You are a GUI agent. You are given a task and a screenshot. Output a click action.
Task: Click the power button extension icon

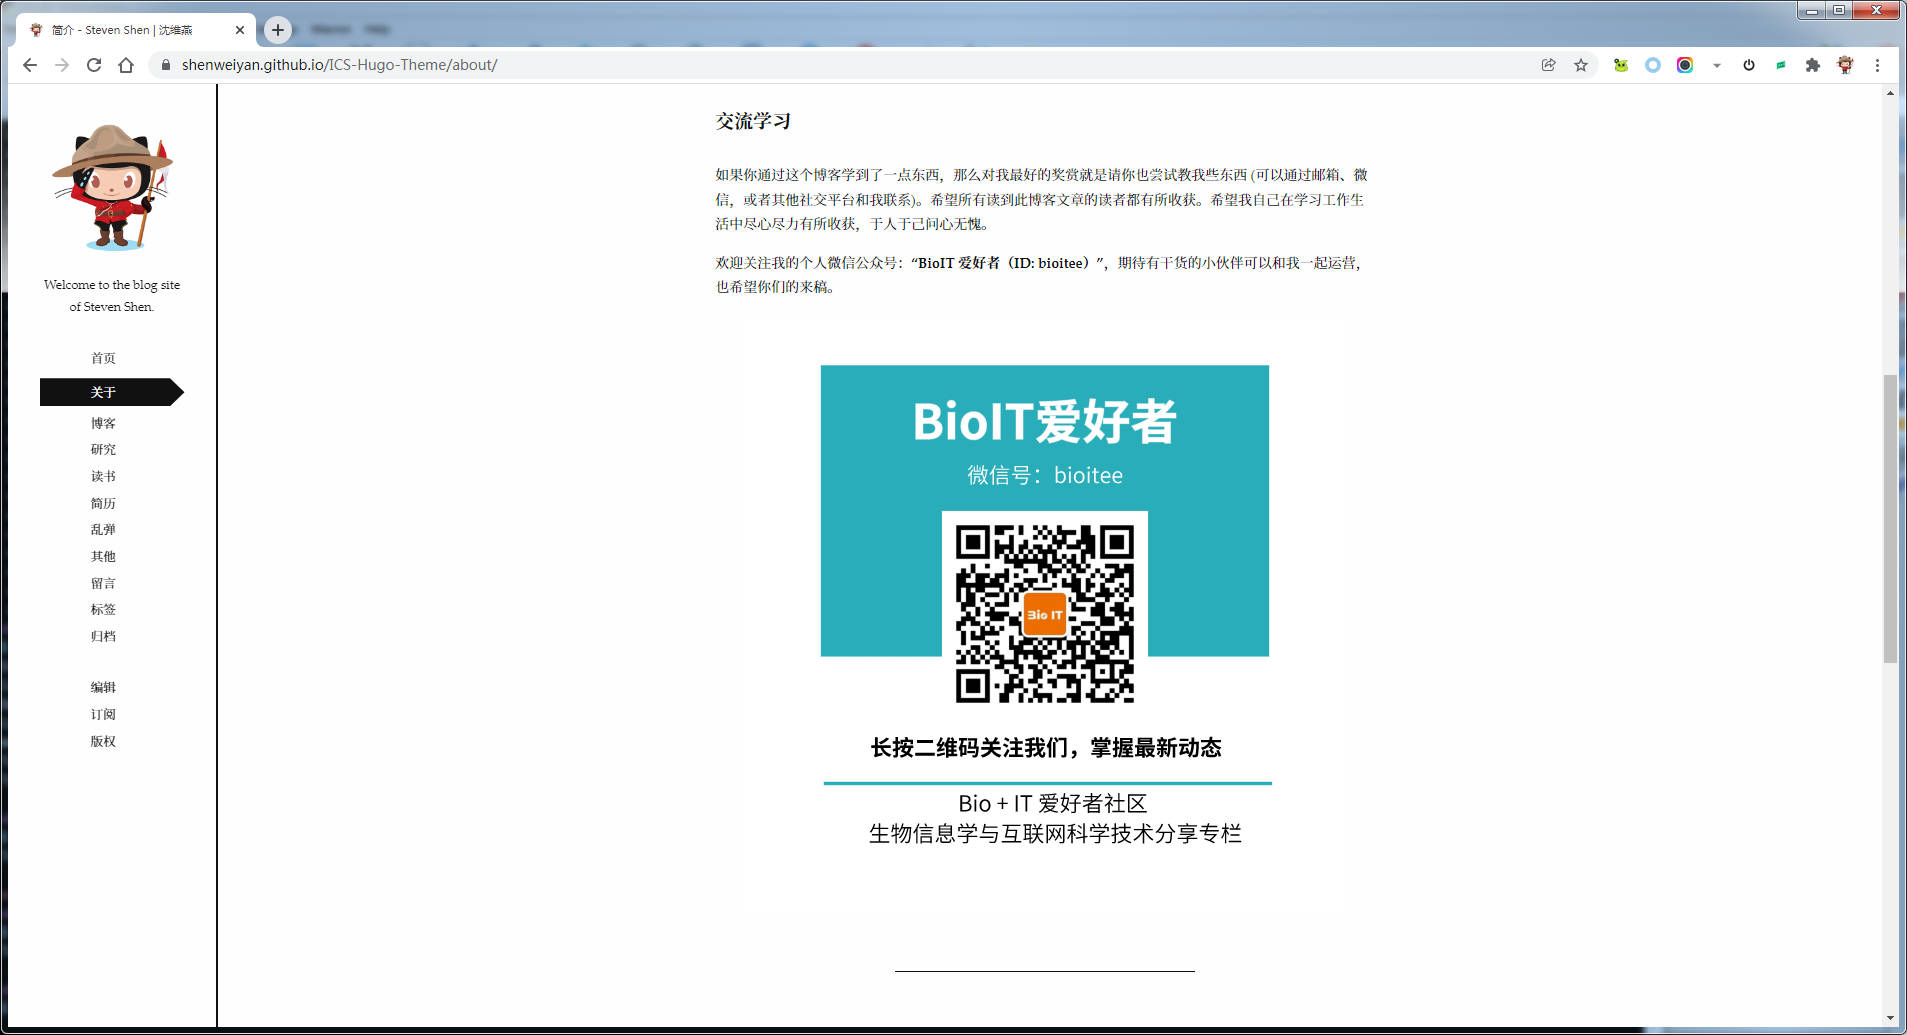1749,65
